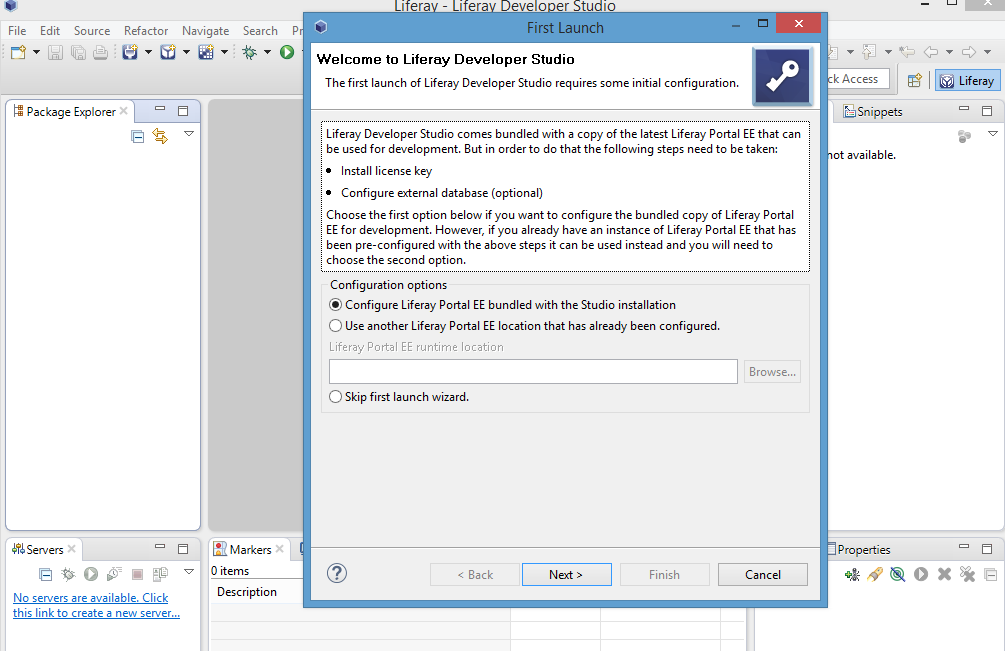Viewport: 1005px width, 651px height.
Task: Click the create a new server link
Action: [x=96, y=606]
